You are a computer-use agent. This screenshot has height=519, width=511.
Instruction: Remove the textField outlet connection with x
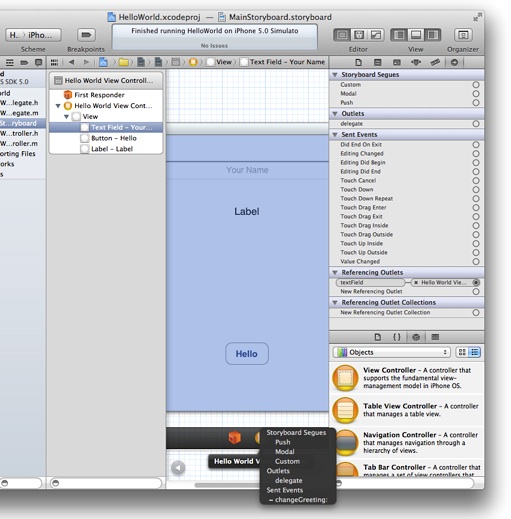[x=416, y=283]
